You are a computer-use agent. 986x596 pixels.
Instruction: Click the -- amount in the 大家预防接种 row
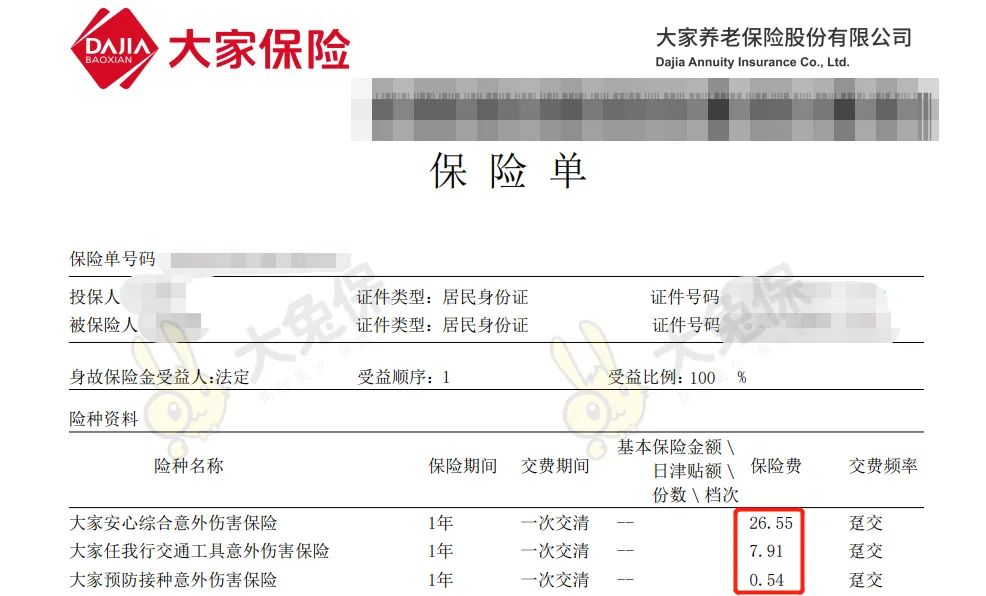626,579
